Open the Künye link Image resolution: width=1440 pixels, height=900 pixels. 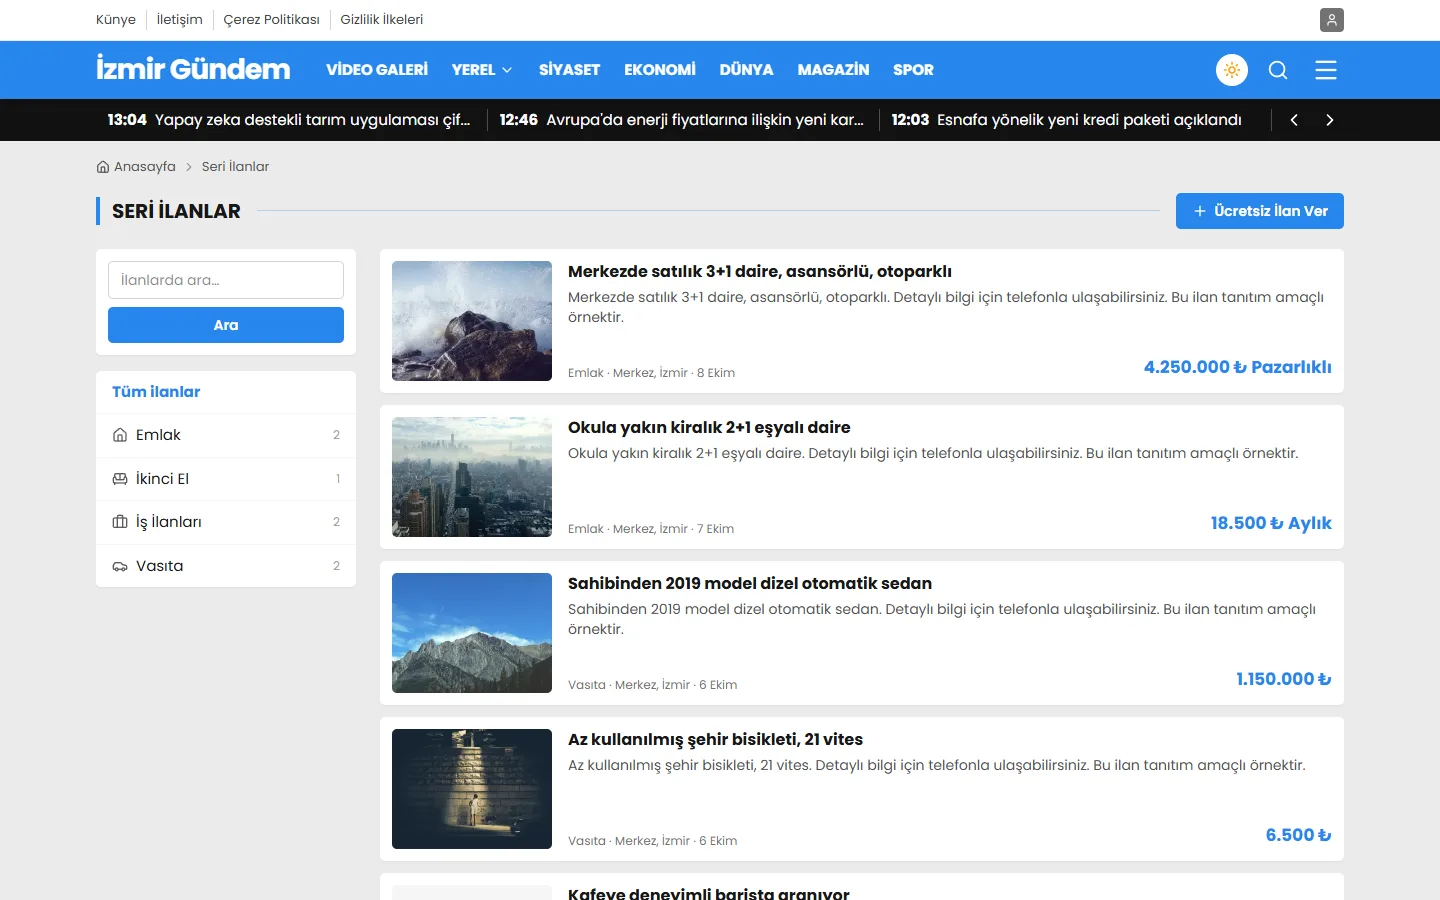pos(116,20)
